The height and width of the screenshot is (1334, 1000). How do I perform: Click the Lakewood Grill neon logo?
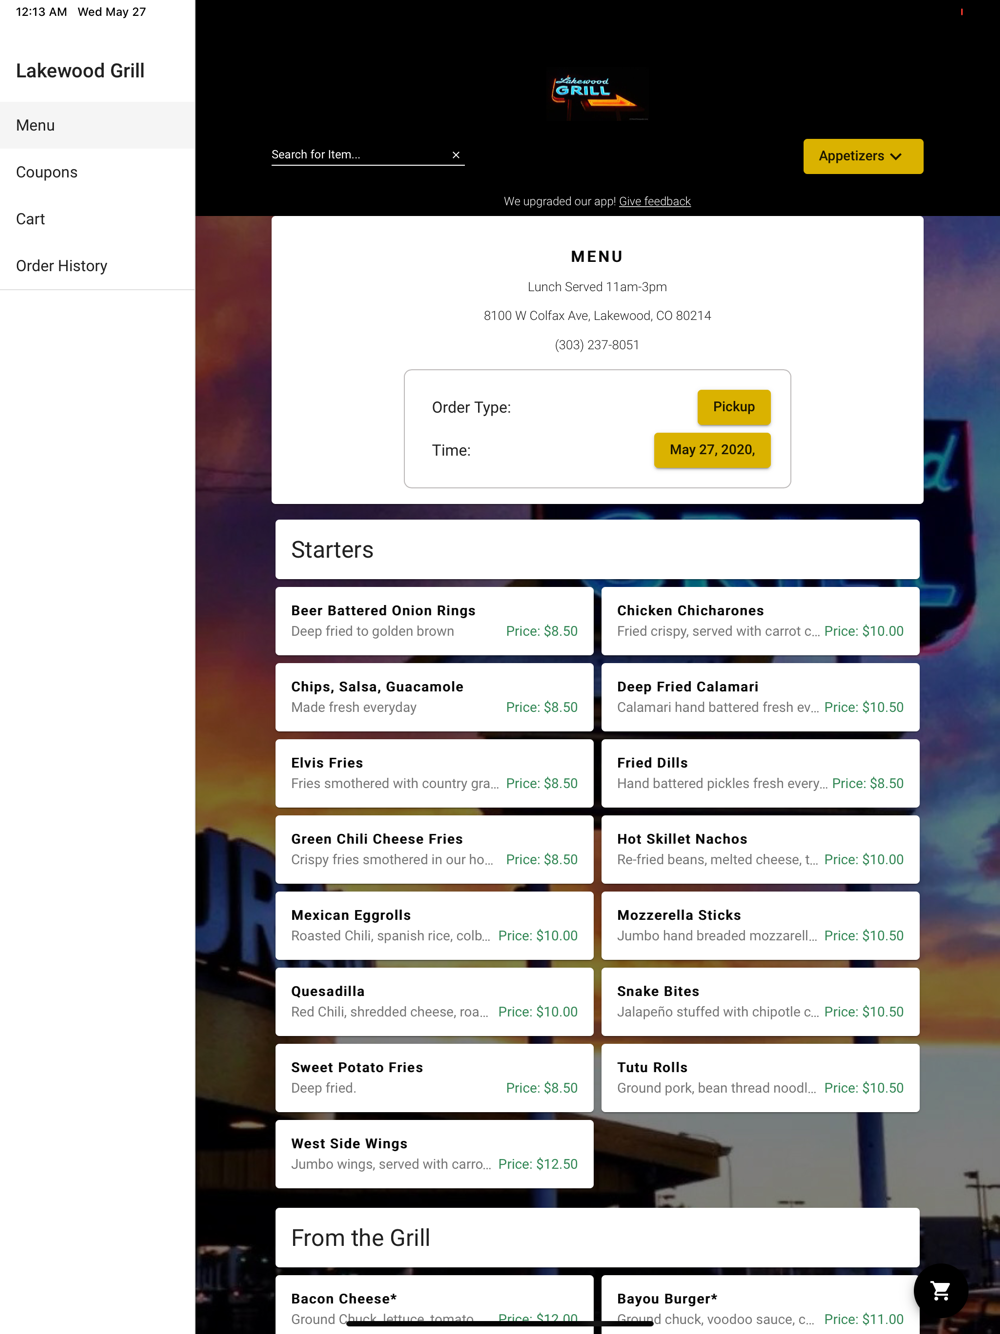tap(597, 95)
